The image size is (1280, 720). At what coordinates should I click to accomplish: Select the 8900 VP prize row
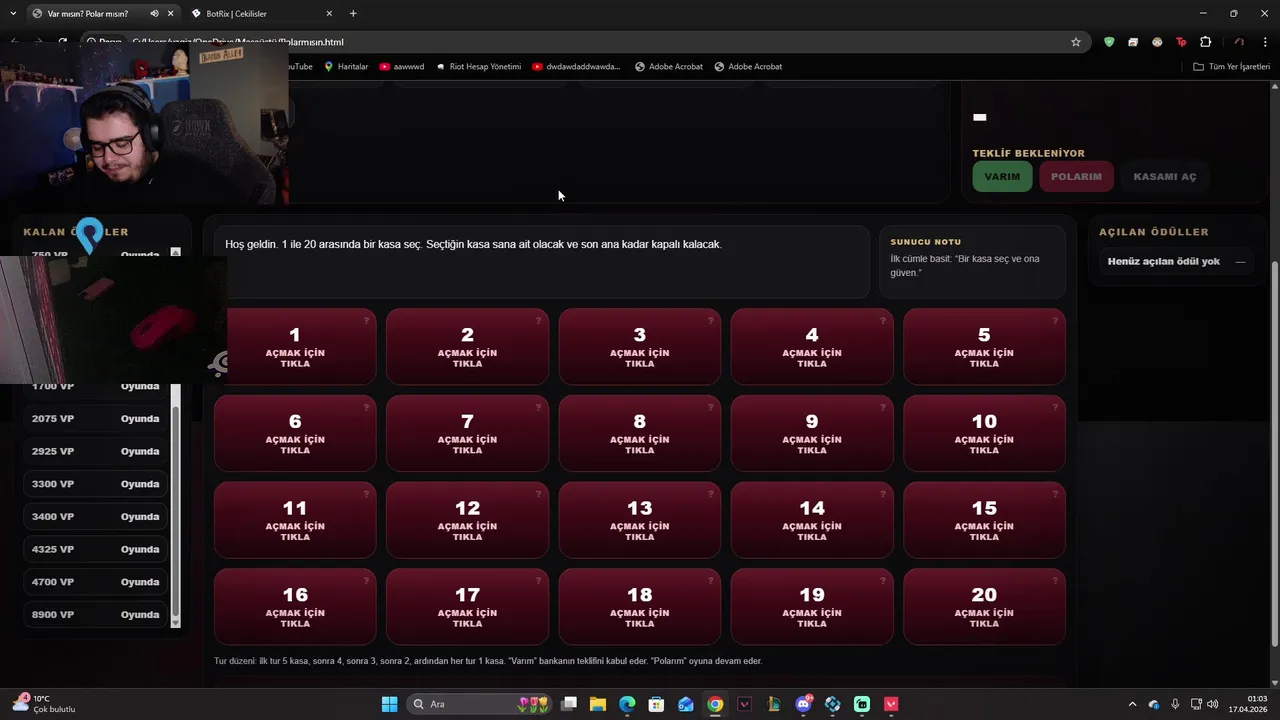96,614
